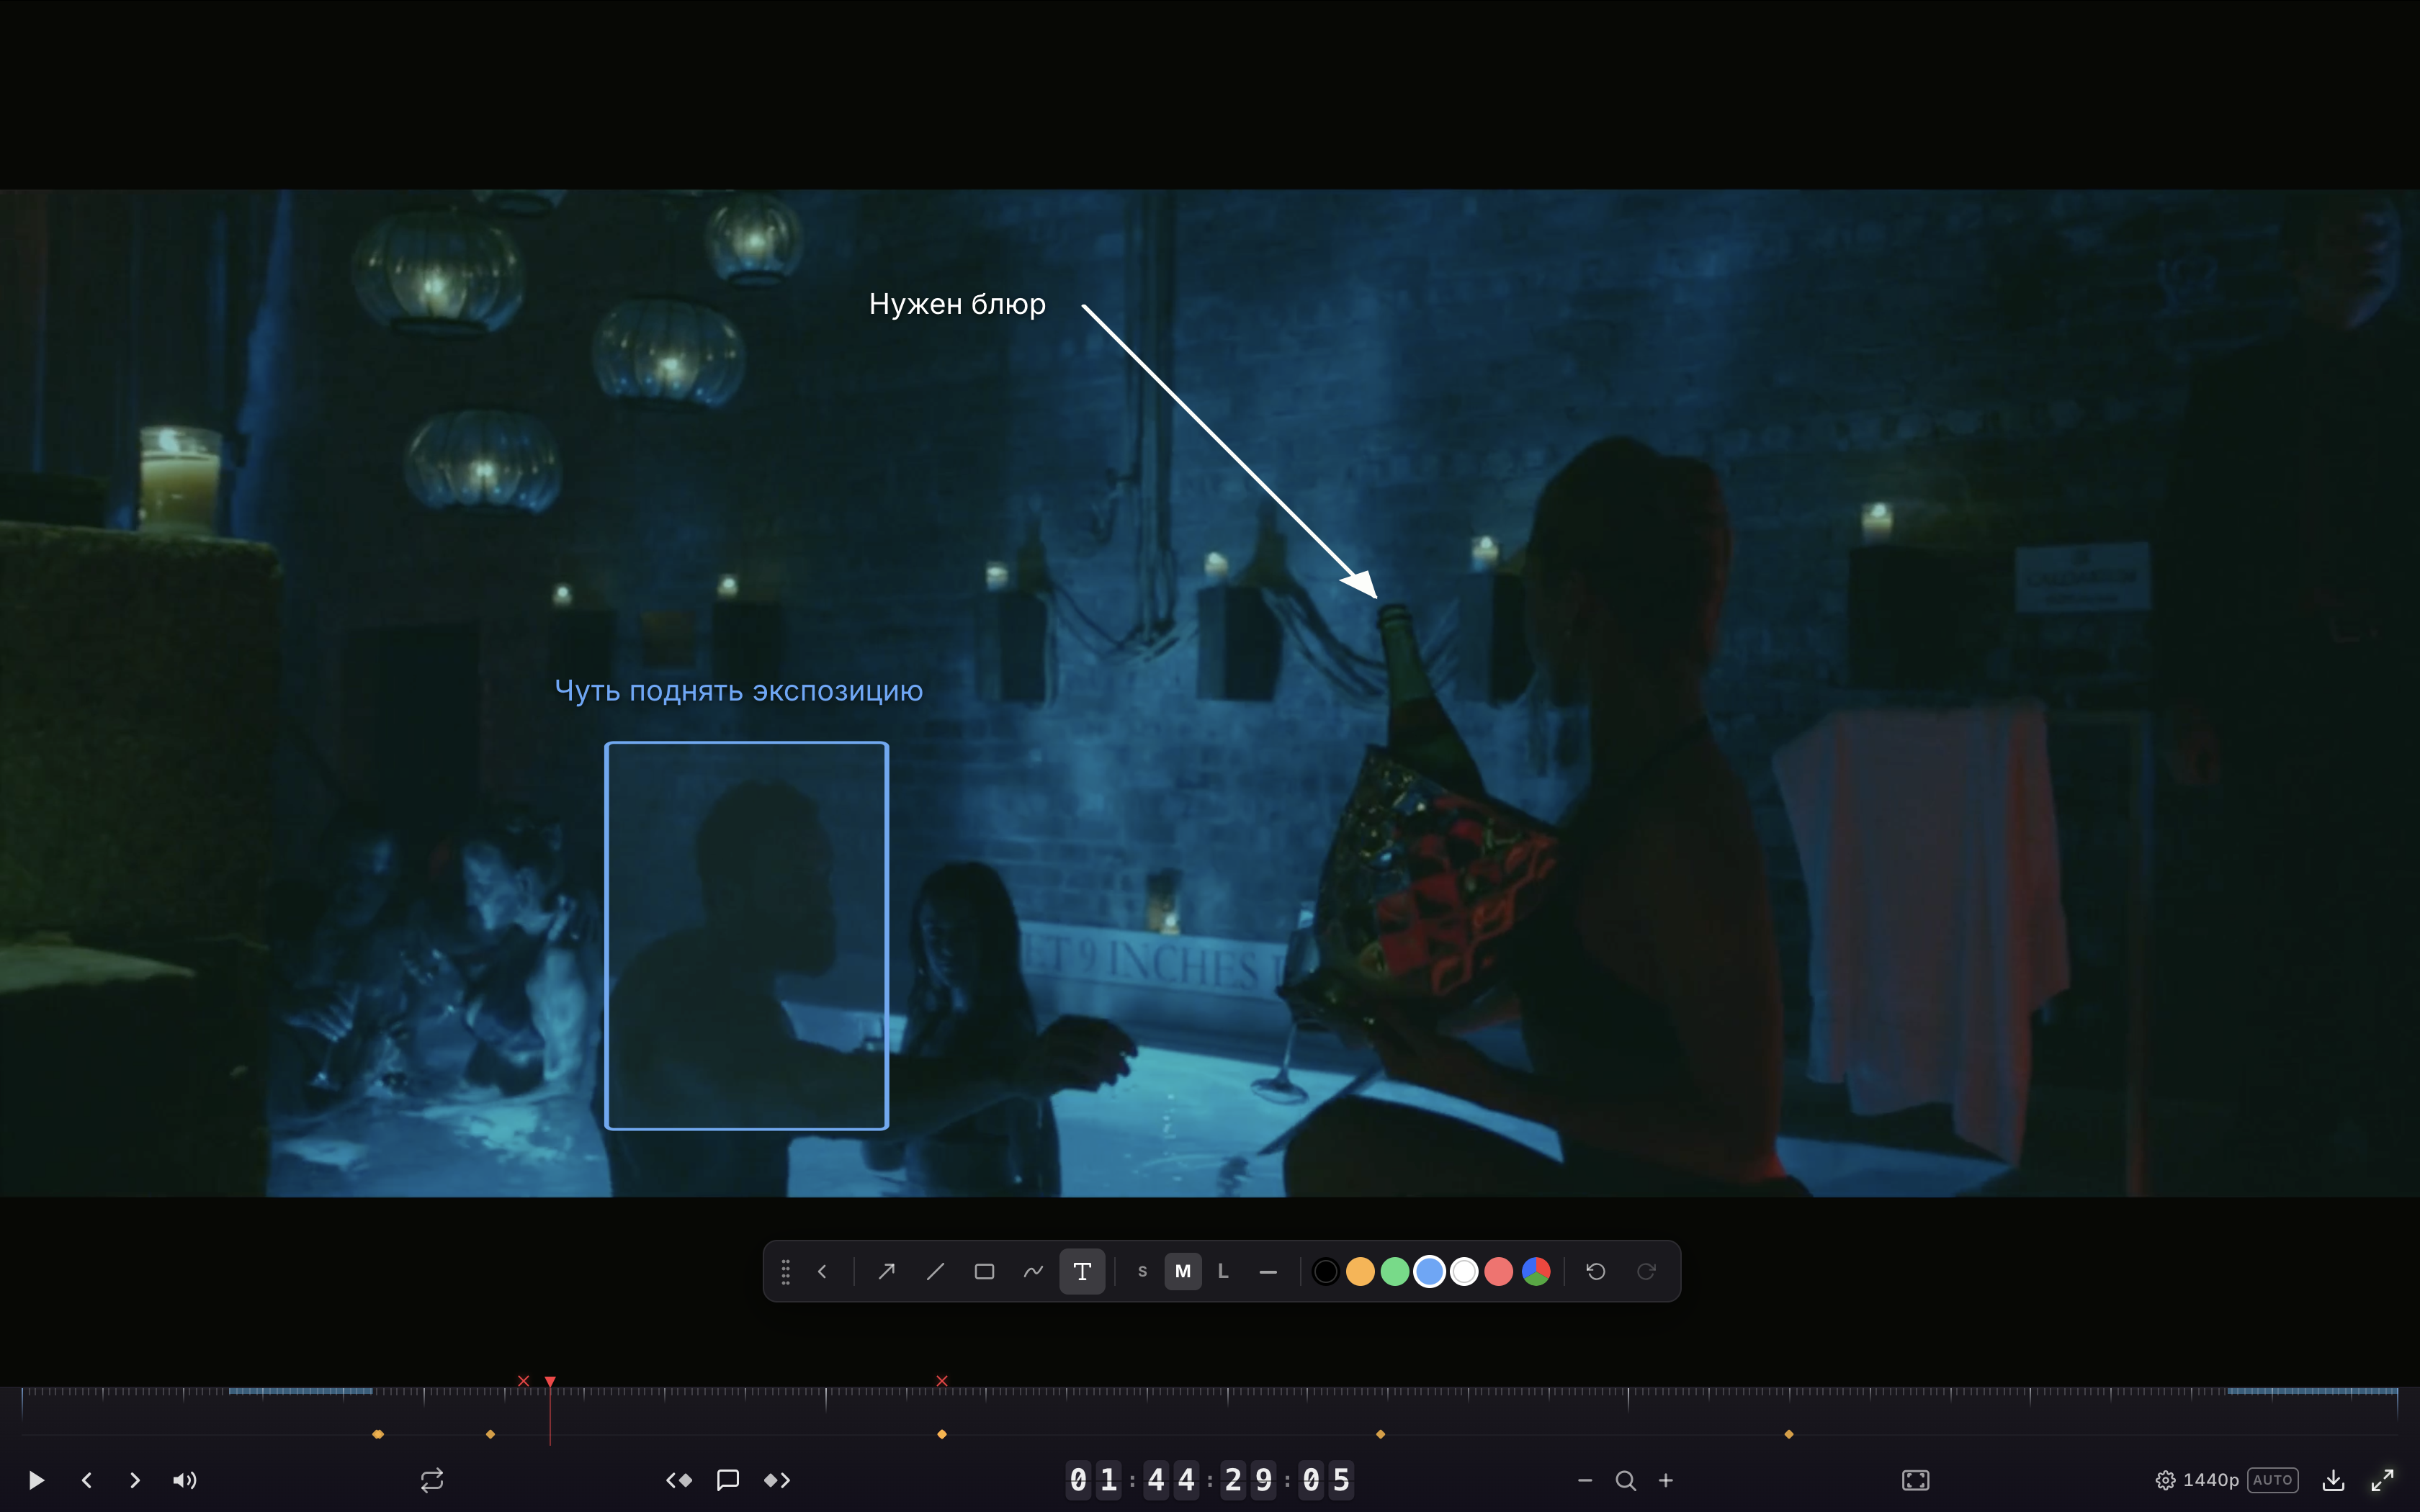Select the rectangle annotation tool
The height and width of the screenshot is (1512, 2420).
point(984,1271)
